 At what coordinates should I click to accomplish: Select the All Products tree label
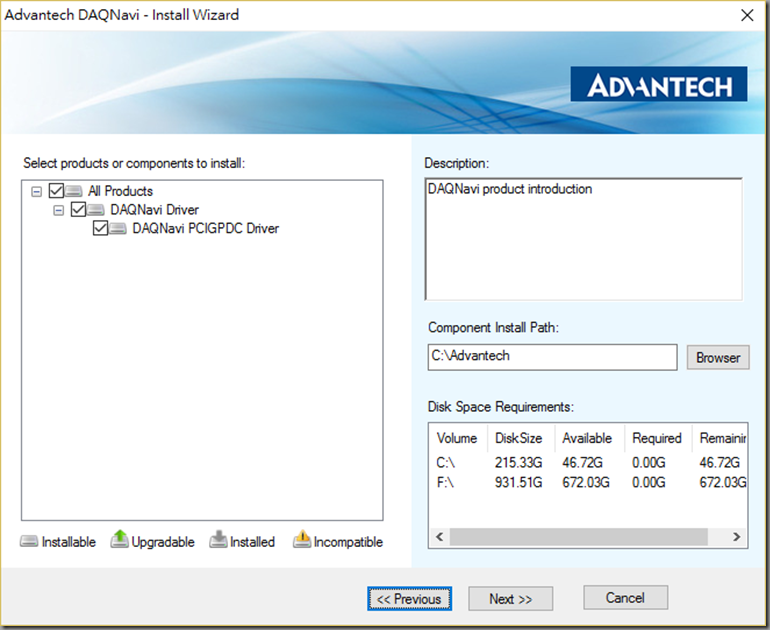coord(120,191)
